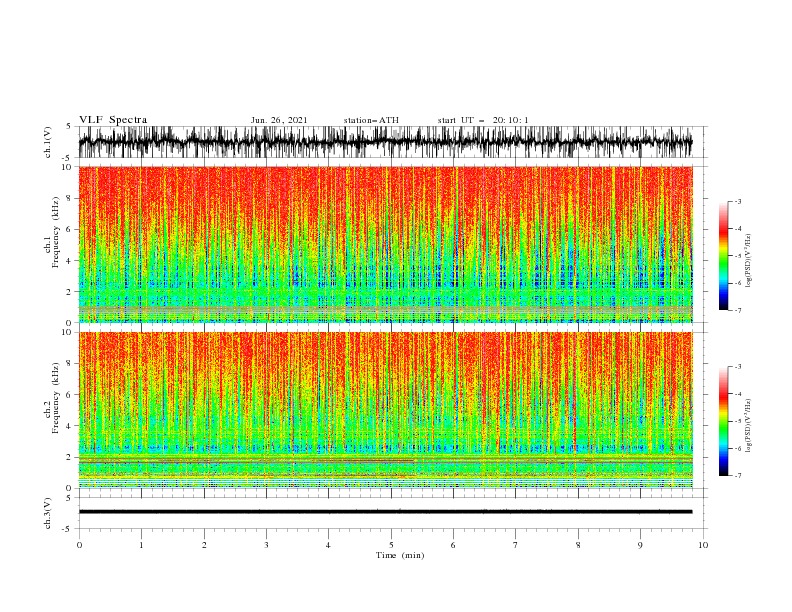The width and height of the screenshot is (792, 612).
Task: Click the "6" kHz tick on ch.2 frequency axis
Action: (x=70, y=394)
